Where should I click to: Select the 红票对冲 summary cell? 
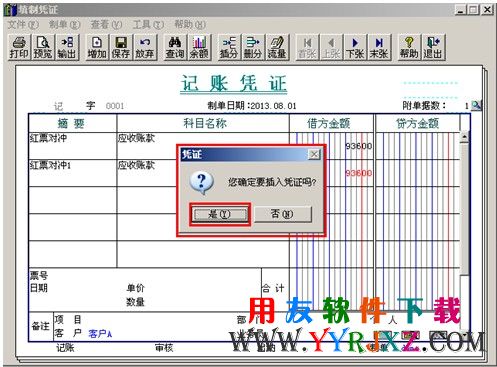[73, 146]
